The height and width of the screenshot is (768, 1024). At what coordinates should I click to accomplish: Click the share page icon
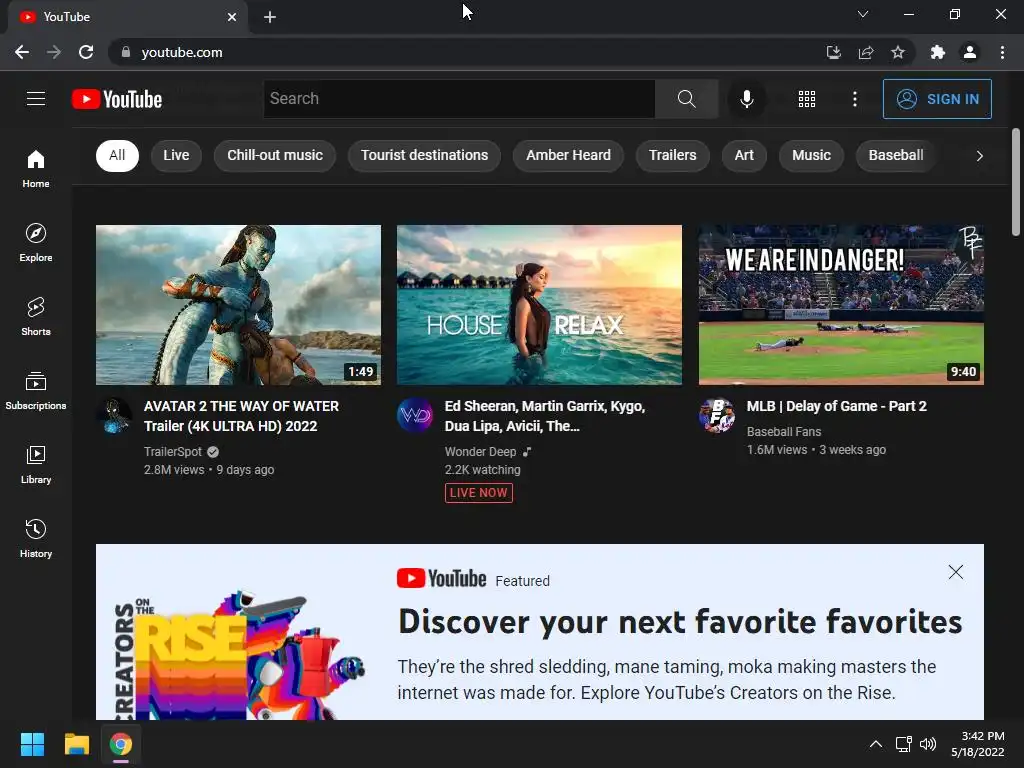866,52
